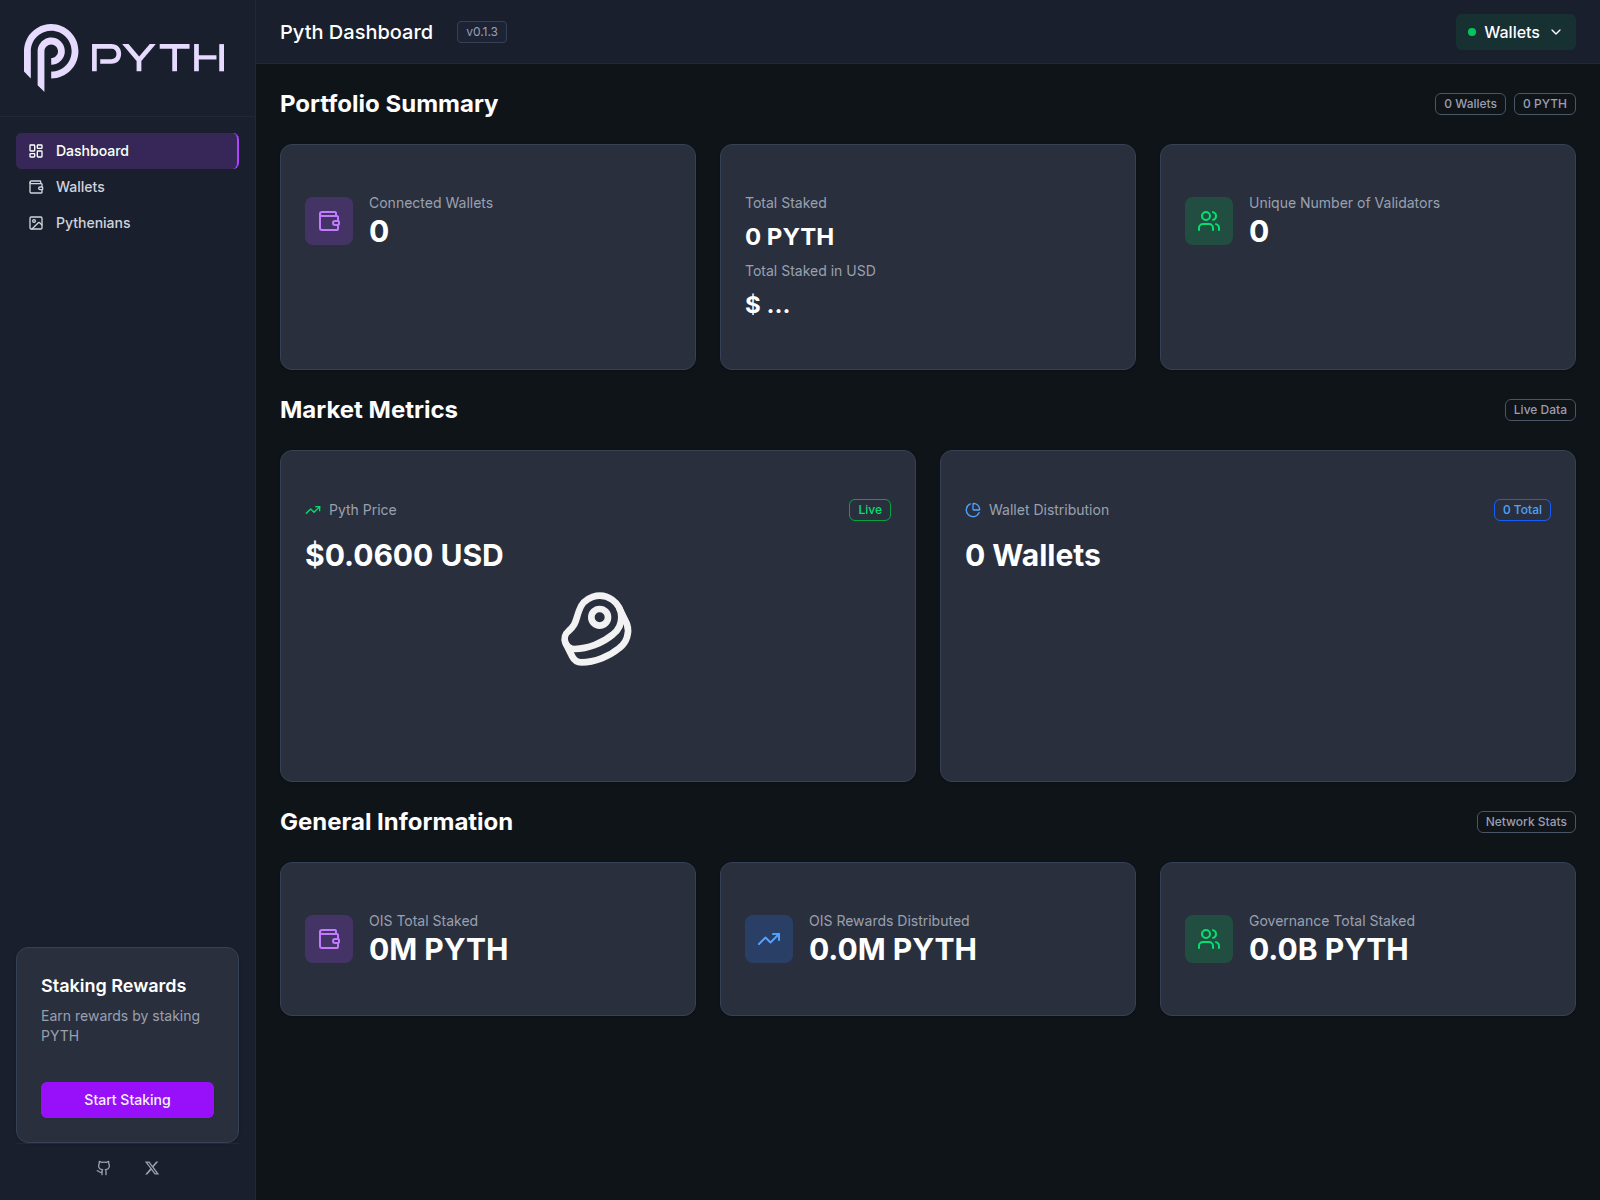The image size is (1600, 1200).
Task: Click the Connected Wallets purple wallet icon
Action: click(x=329, y=221)
